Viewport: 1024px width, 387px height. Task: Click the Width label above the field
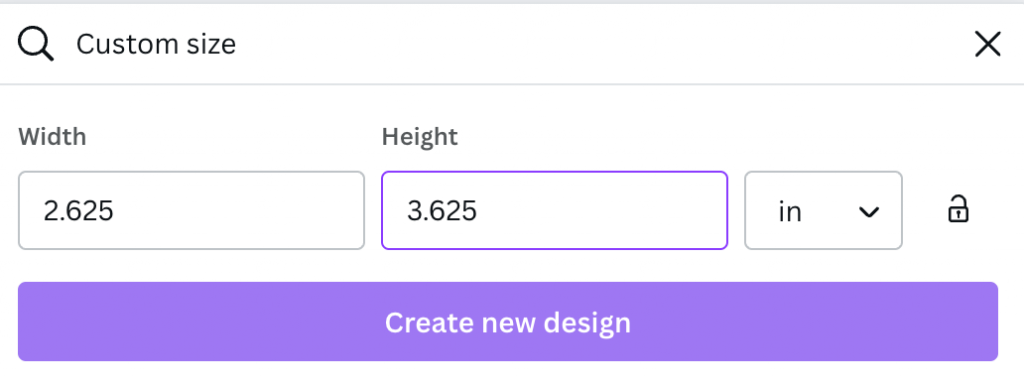(52, 137)
